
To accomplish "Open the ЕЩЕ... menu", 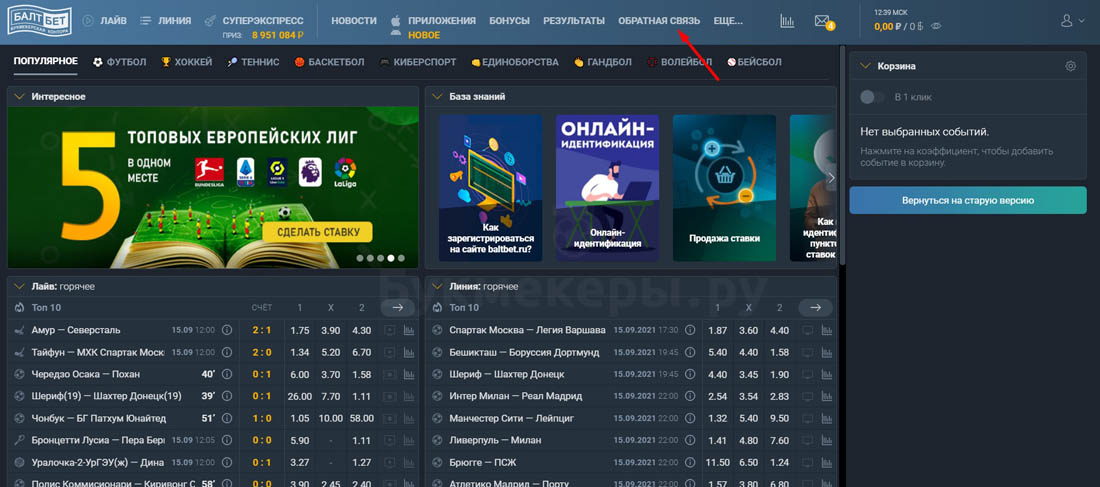I will tap(727, 21).
